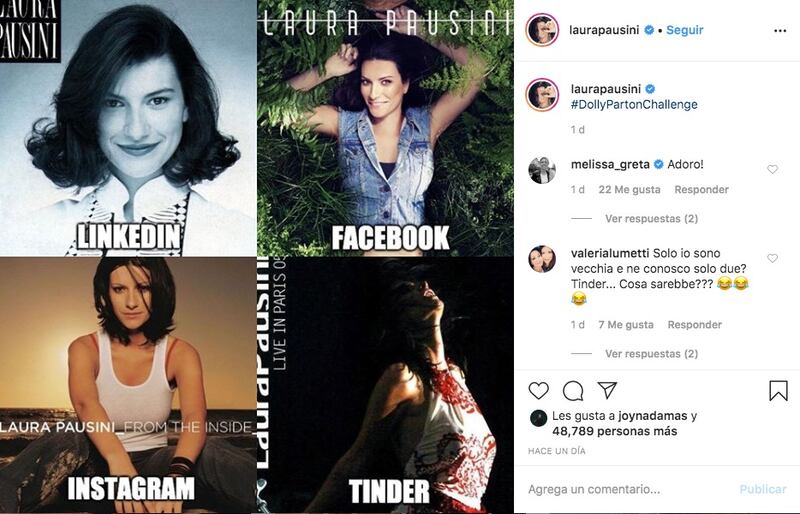Reply to valerialumetti's comment
Screen dimensions: 800x514
(694, 325)
